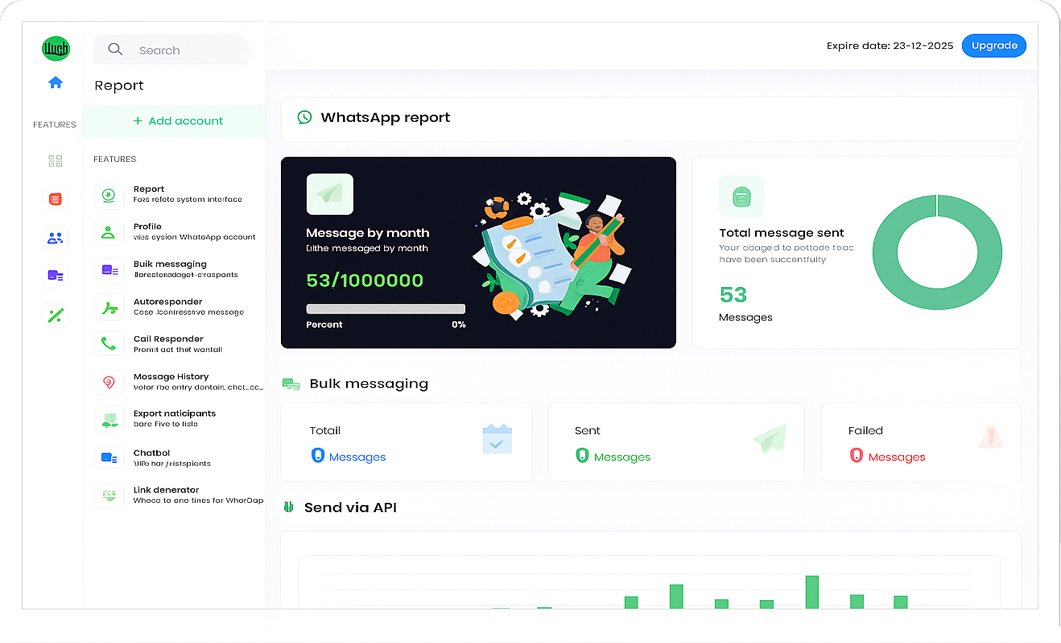
Task: Open the Report menu item
Action: point(149,189)
